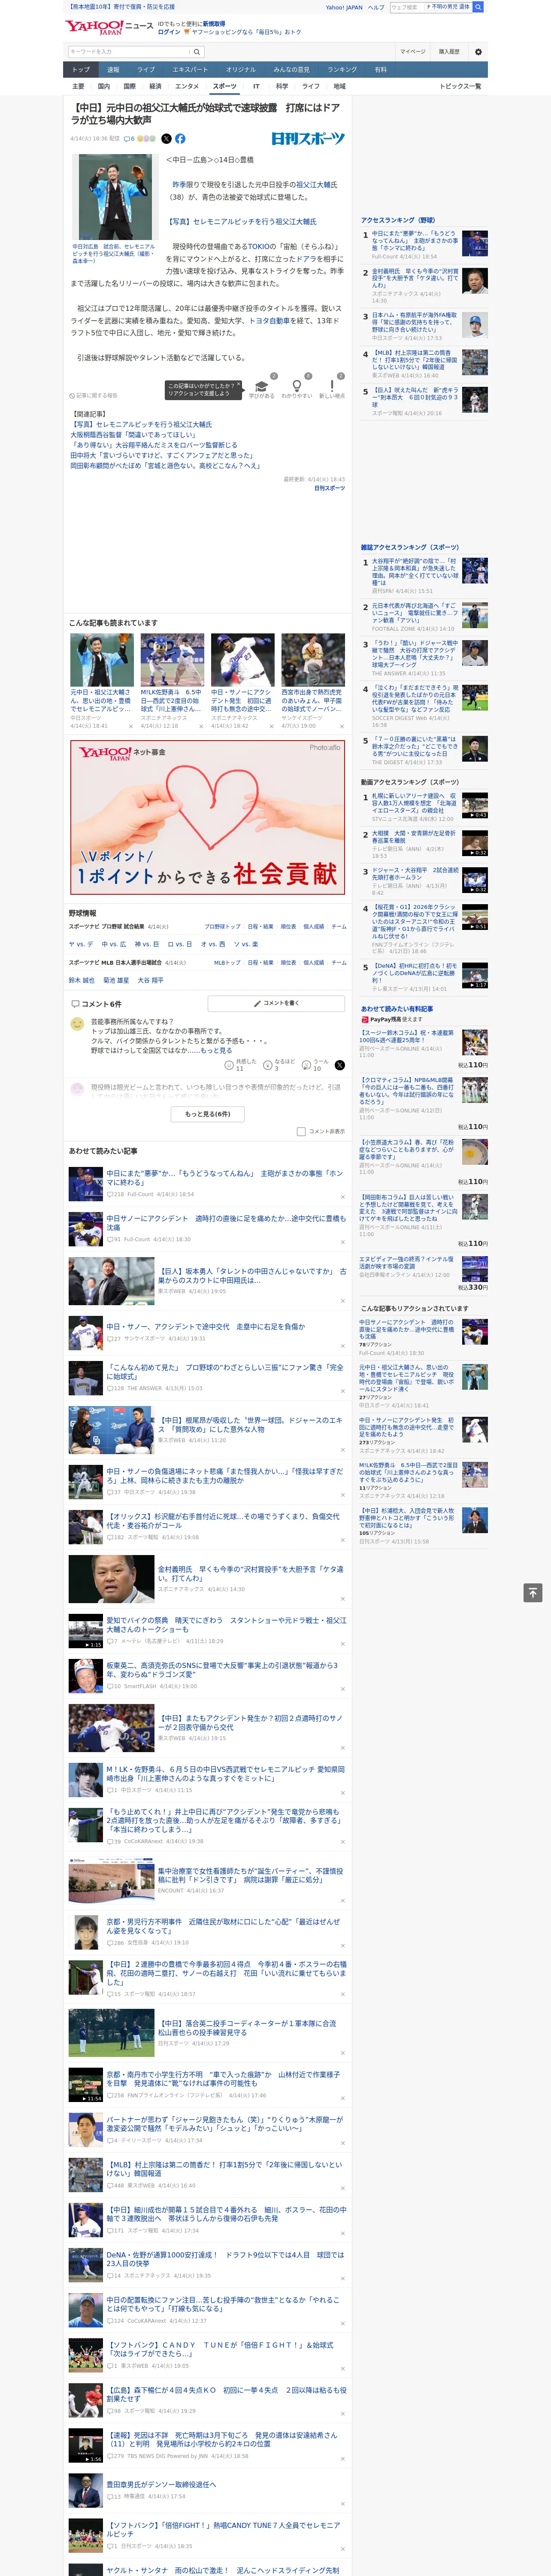This screenshot has height=2576, width=551.
Task: Share the article on Facebook
Action: coord(180,139)
